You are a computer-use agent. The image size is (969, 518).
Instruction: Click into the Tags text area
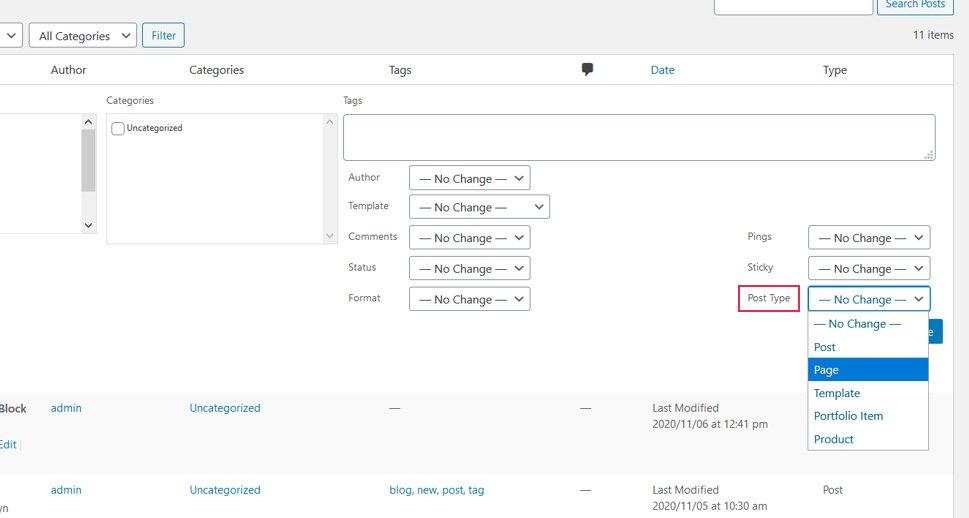[639, 137]
